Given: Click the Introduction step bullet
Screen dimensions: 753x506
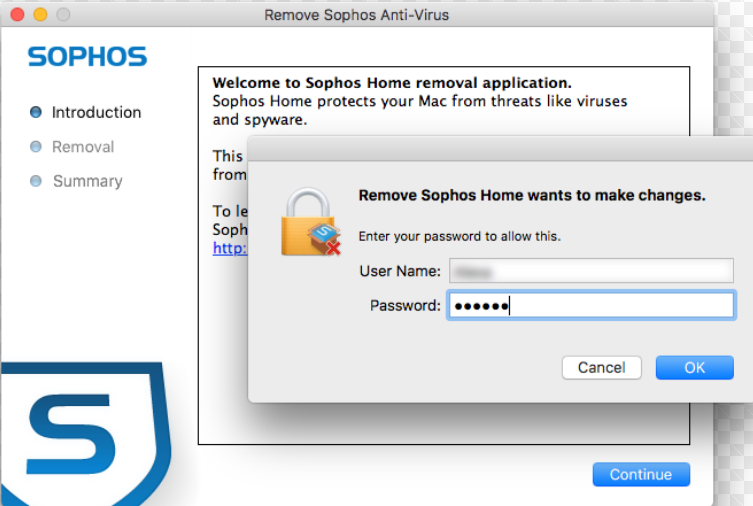Looking at the screenshot, I should coord(36,113).
